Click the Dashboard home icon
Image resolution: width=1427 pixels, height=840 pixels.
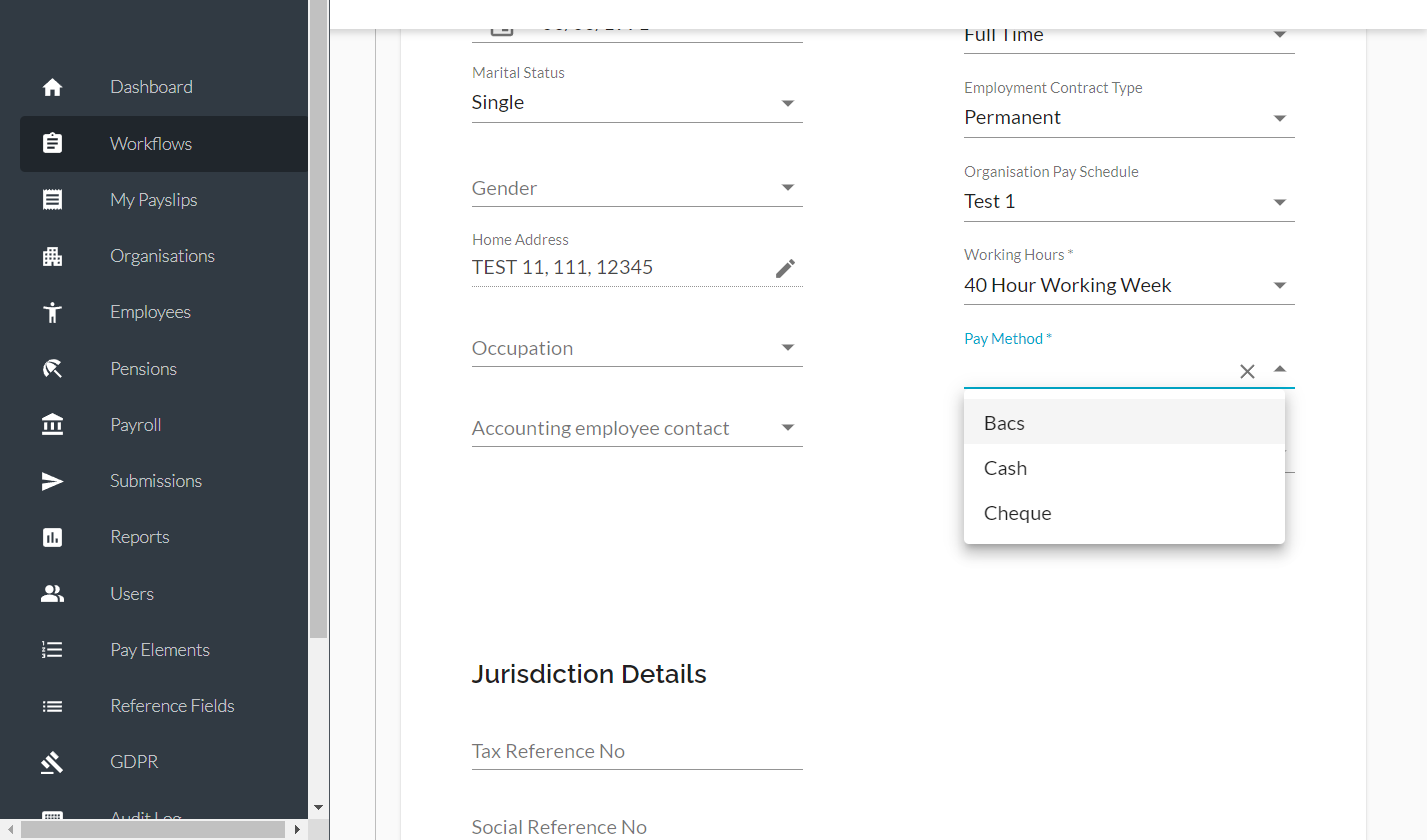(x=53, y=87)
